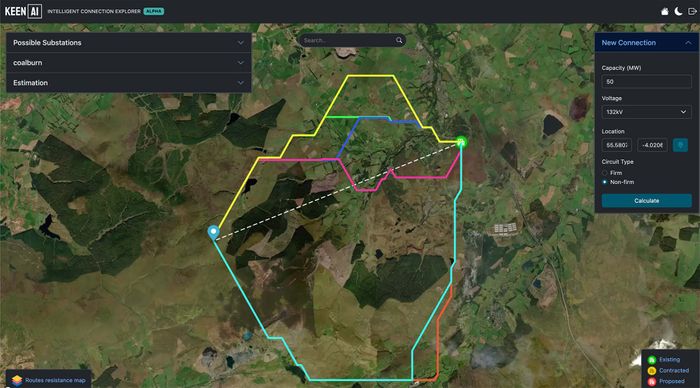Open Routes resistance map
The image size is (700, 388).
coord(55,380)
